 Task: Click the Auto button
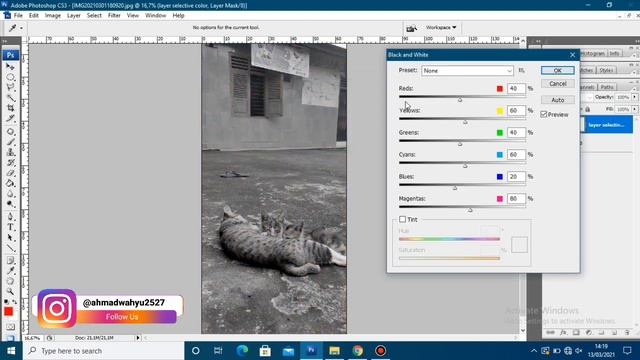[x=558, y=100]
